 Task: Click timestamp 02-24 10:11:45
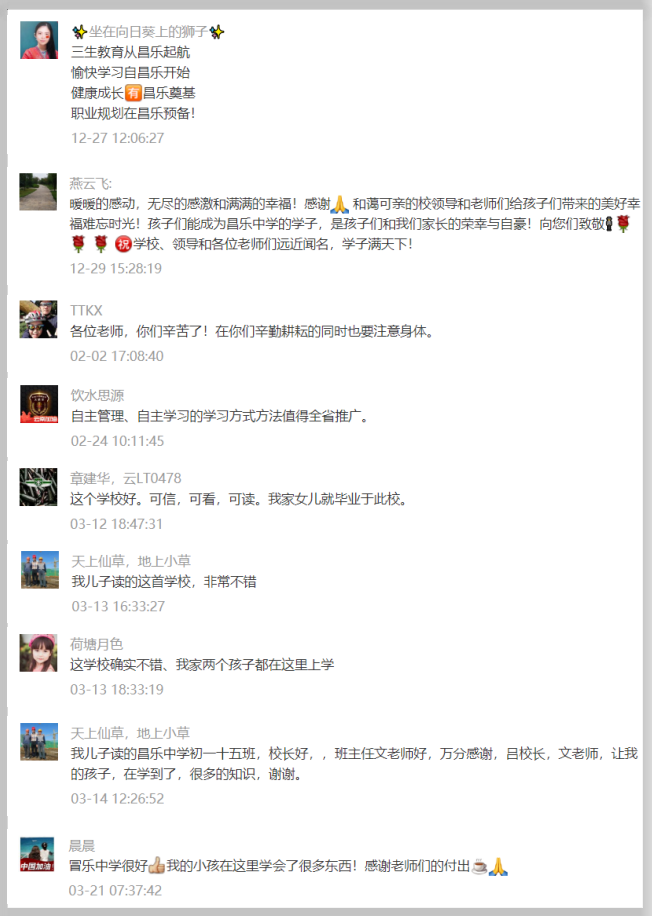tap(117, 440)
